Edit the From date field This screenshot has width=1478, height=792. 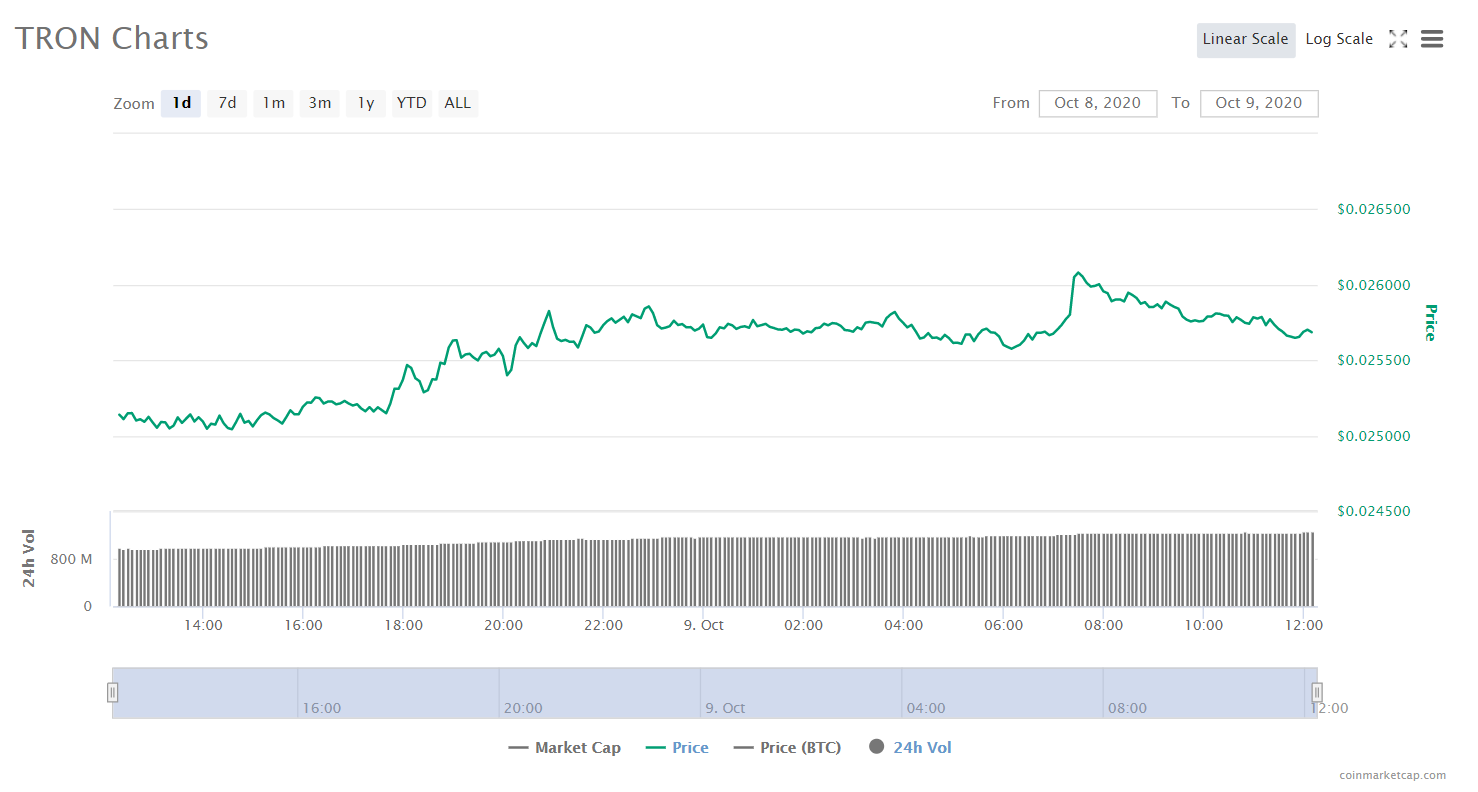[1098, 103]
